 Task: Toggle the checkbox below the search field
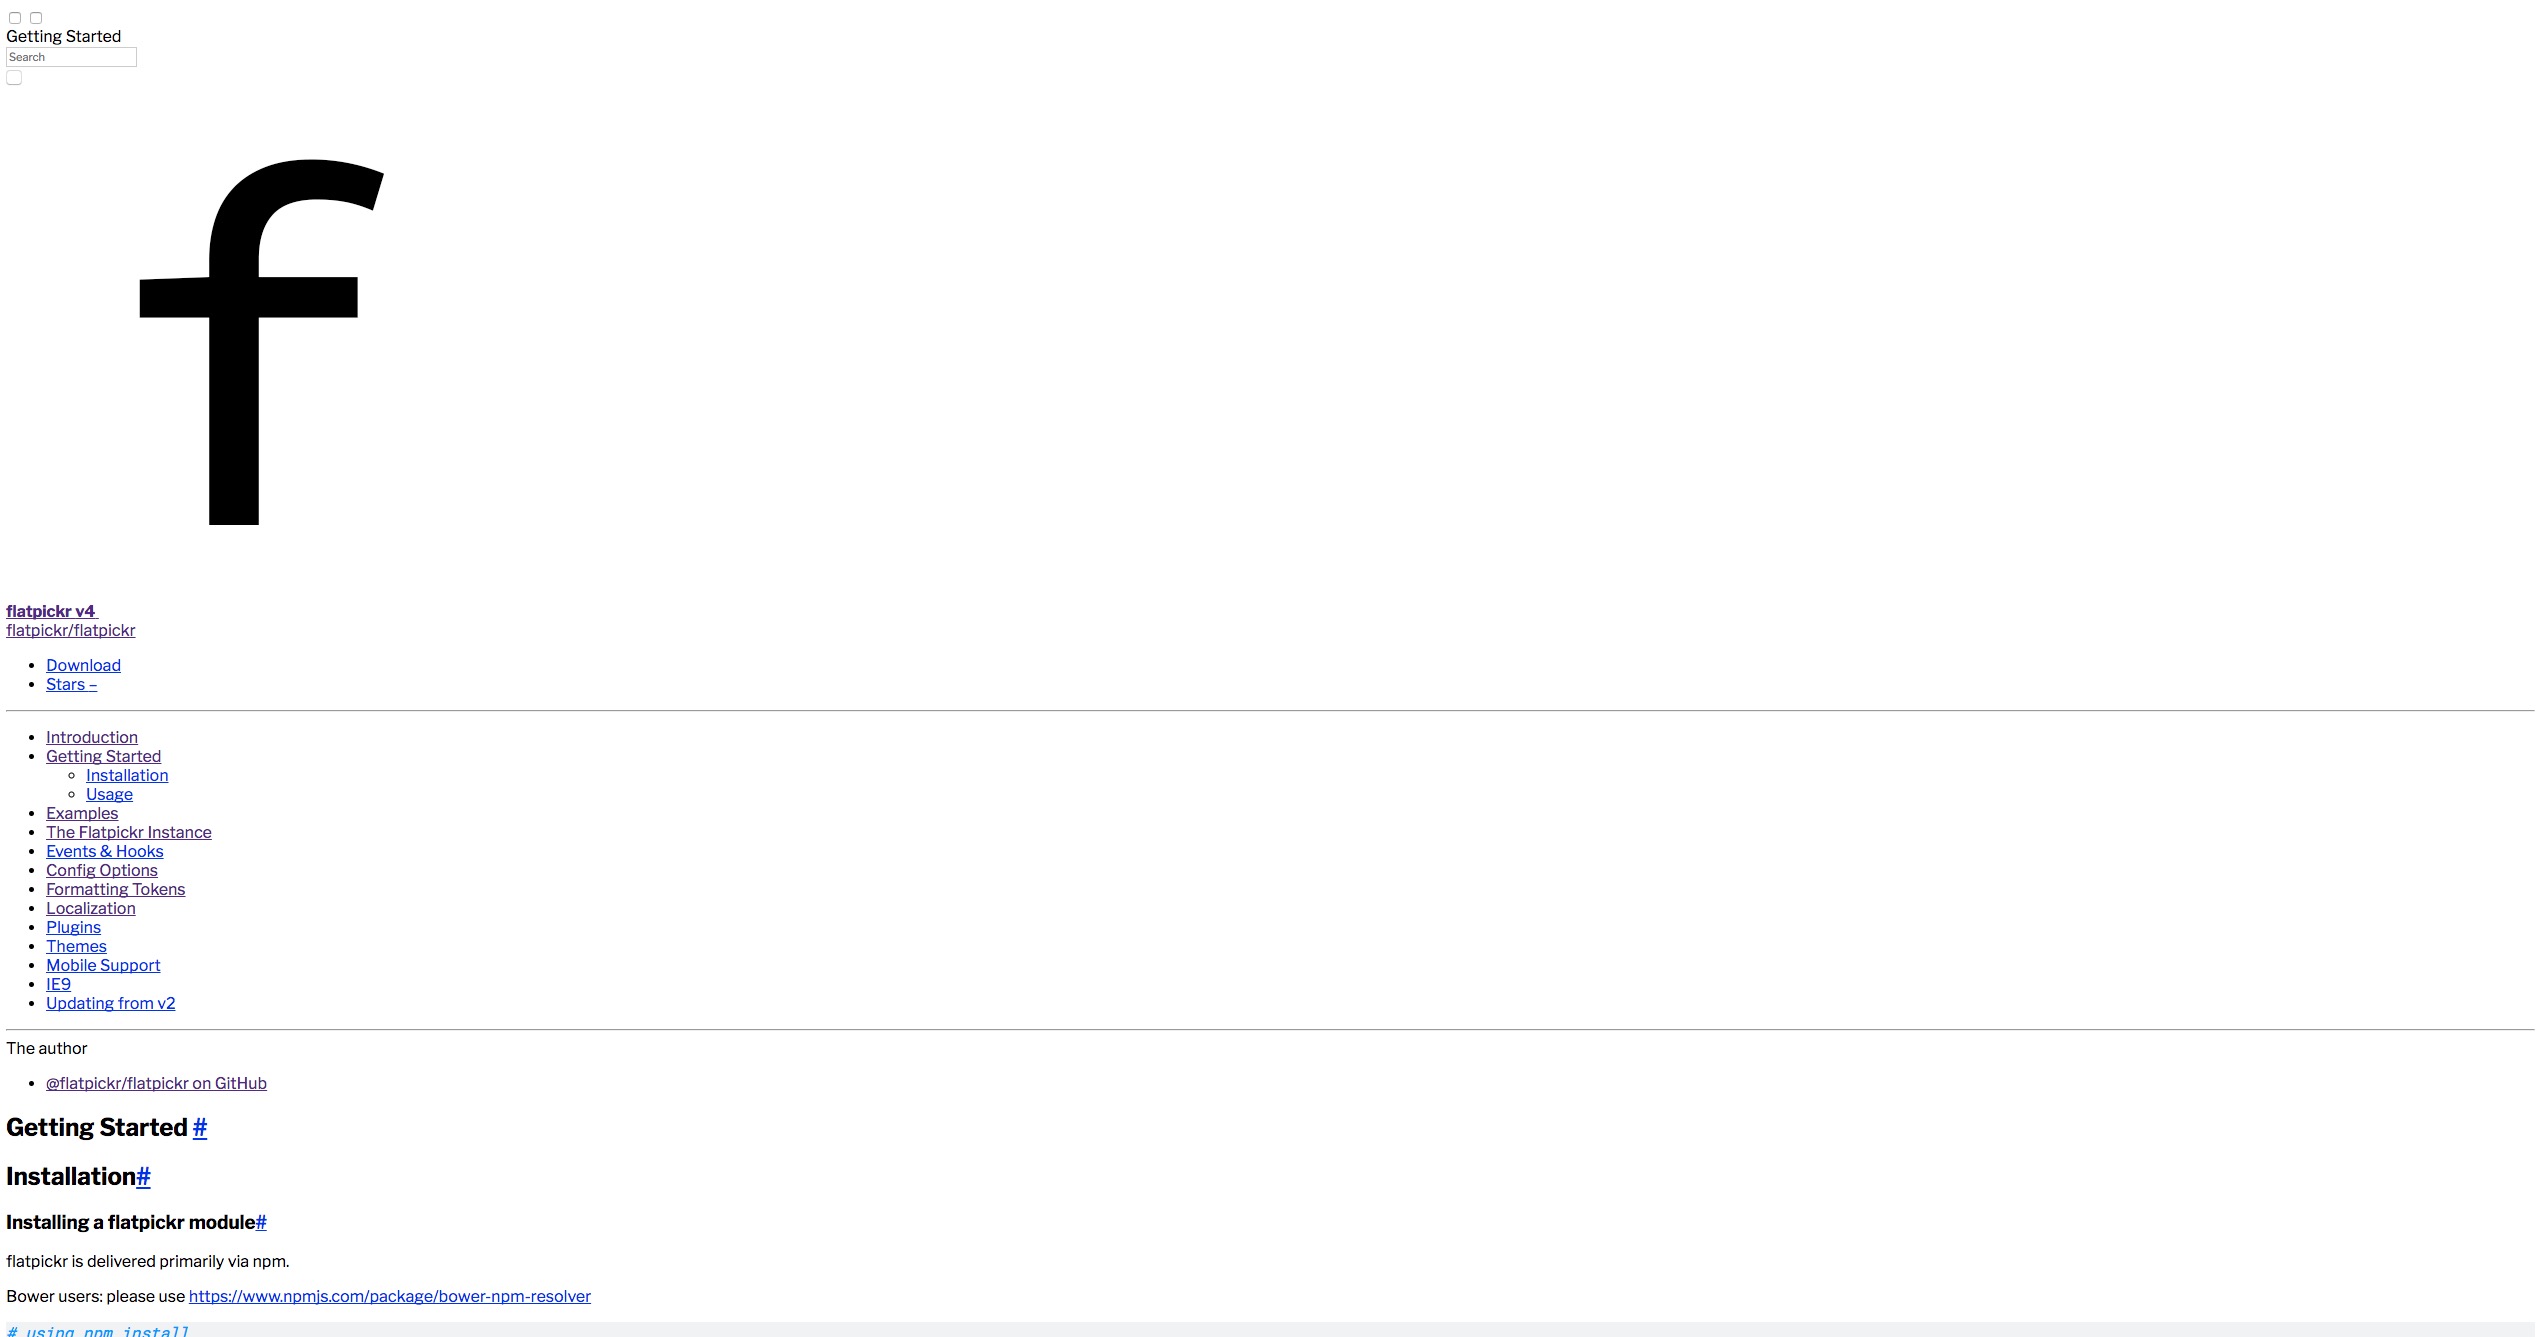tap(14, 77)
